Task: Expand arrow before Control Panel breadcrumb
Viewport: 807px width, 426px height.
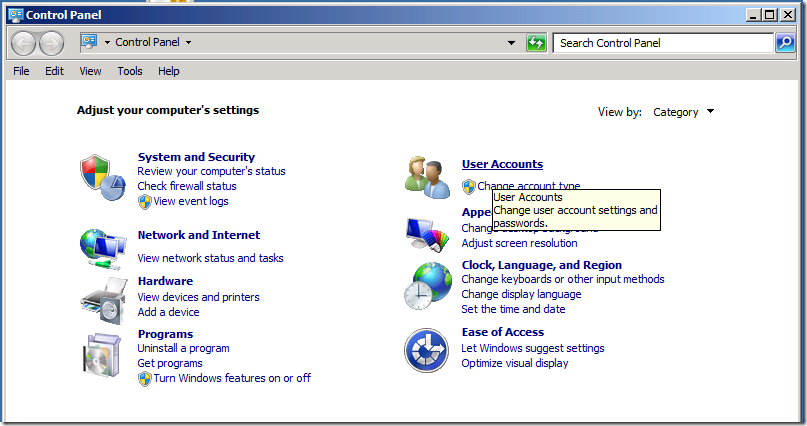Action: click(x=107, y=42)
